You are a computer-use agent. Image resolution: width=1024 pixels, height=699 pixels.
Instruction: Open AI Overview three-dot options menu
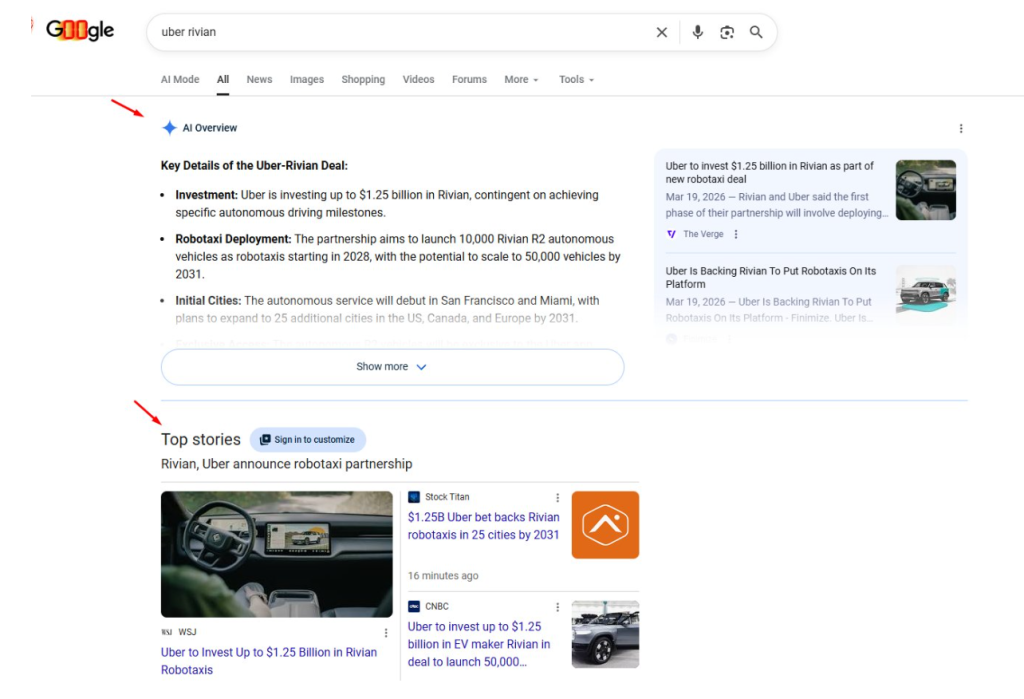click(961, 128)
